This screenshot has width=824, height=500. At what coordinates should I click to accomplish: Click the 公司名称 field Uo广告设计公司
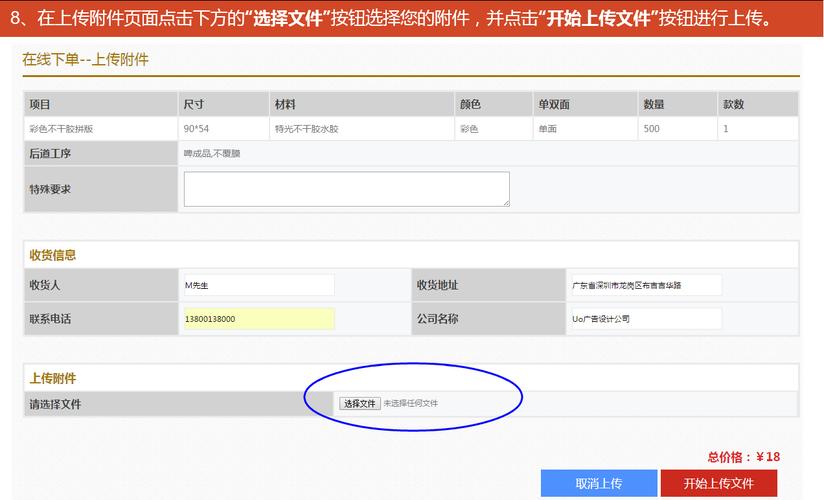(x=646, y=319)
